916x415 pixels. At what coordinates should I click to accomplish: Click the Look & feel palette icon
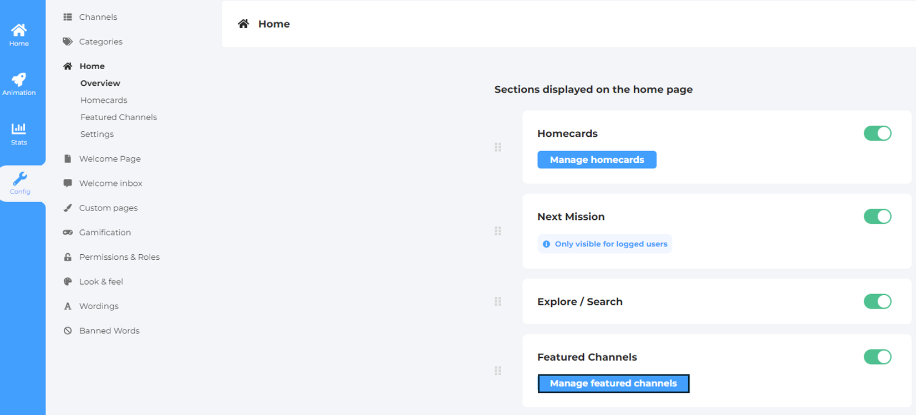coord(67,281)
